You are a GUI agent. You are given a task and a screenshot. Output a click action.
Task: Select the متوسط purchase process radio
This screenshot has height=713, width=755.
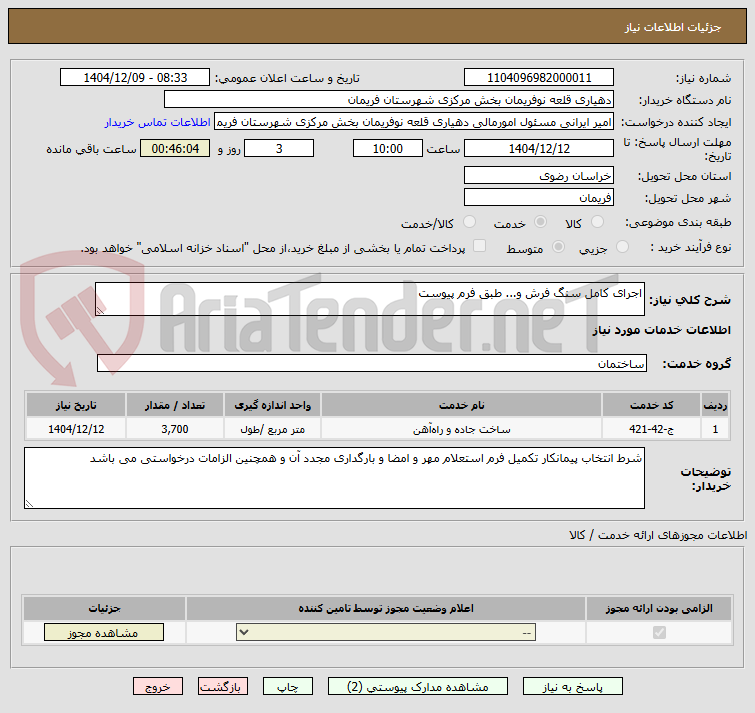pos(558,247)
